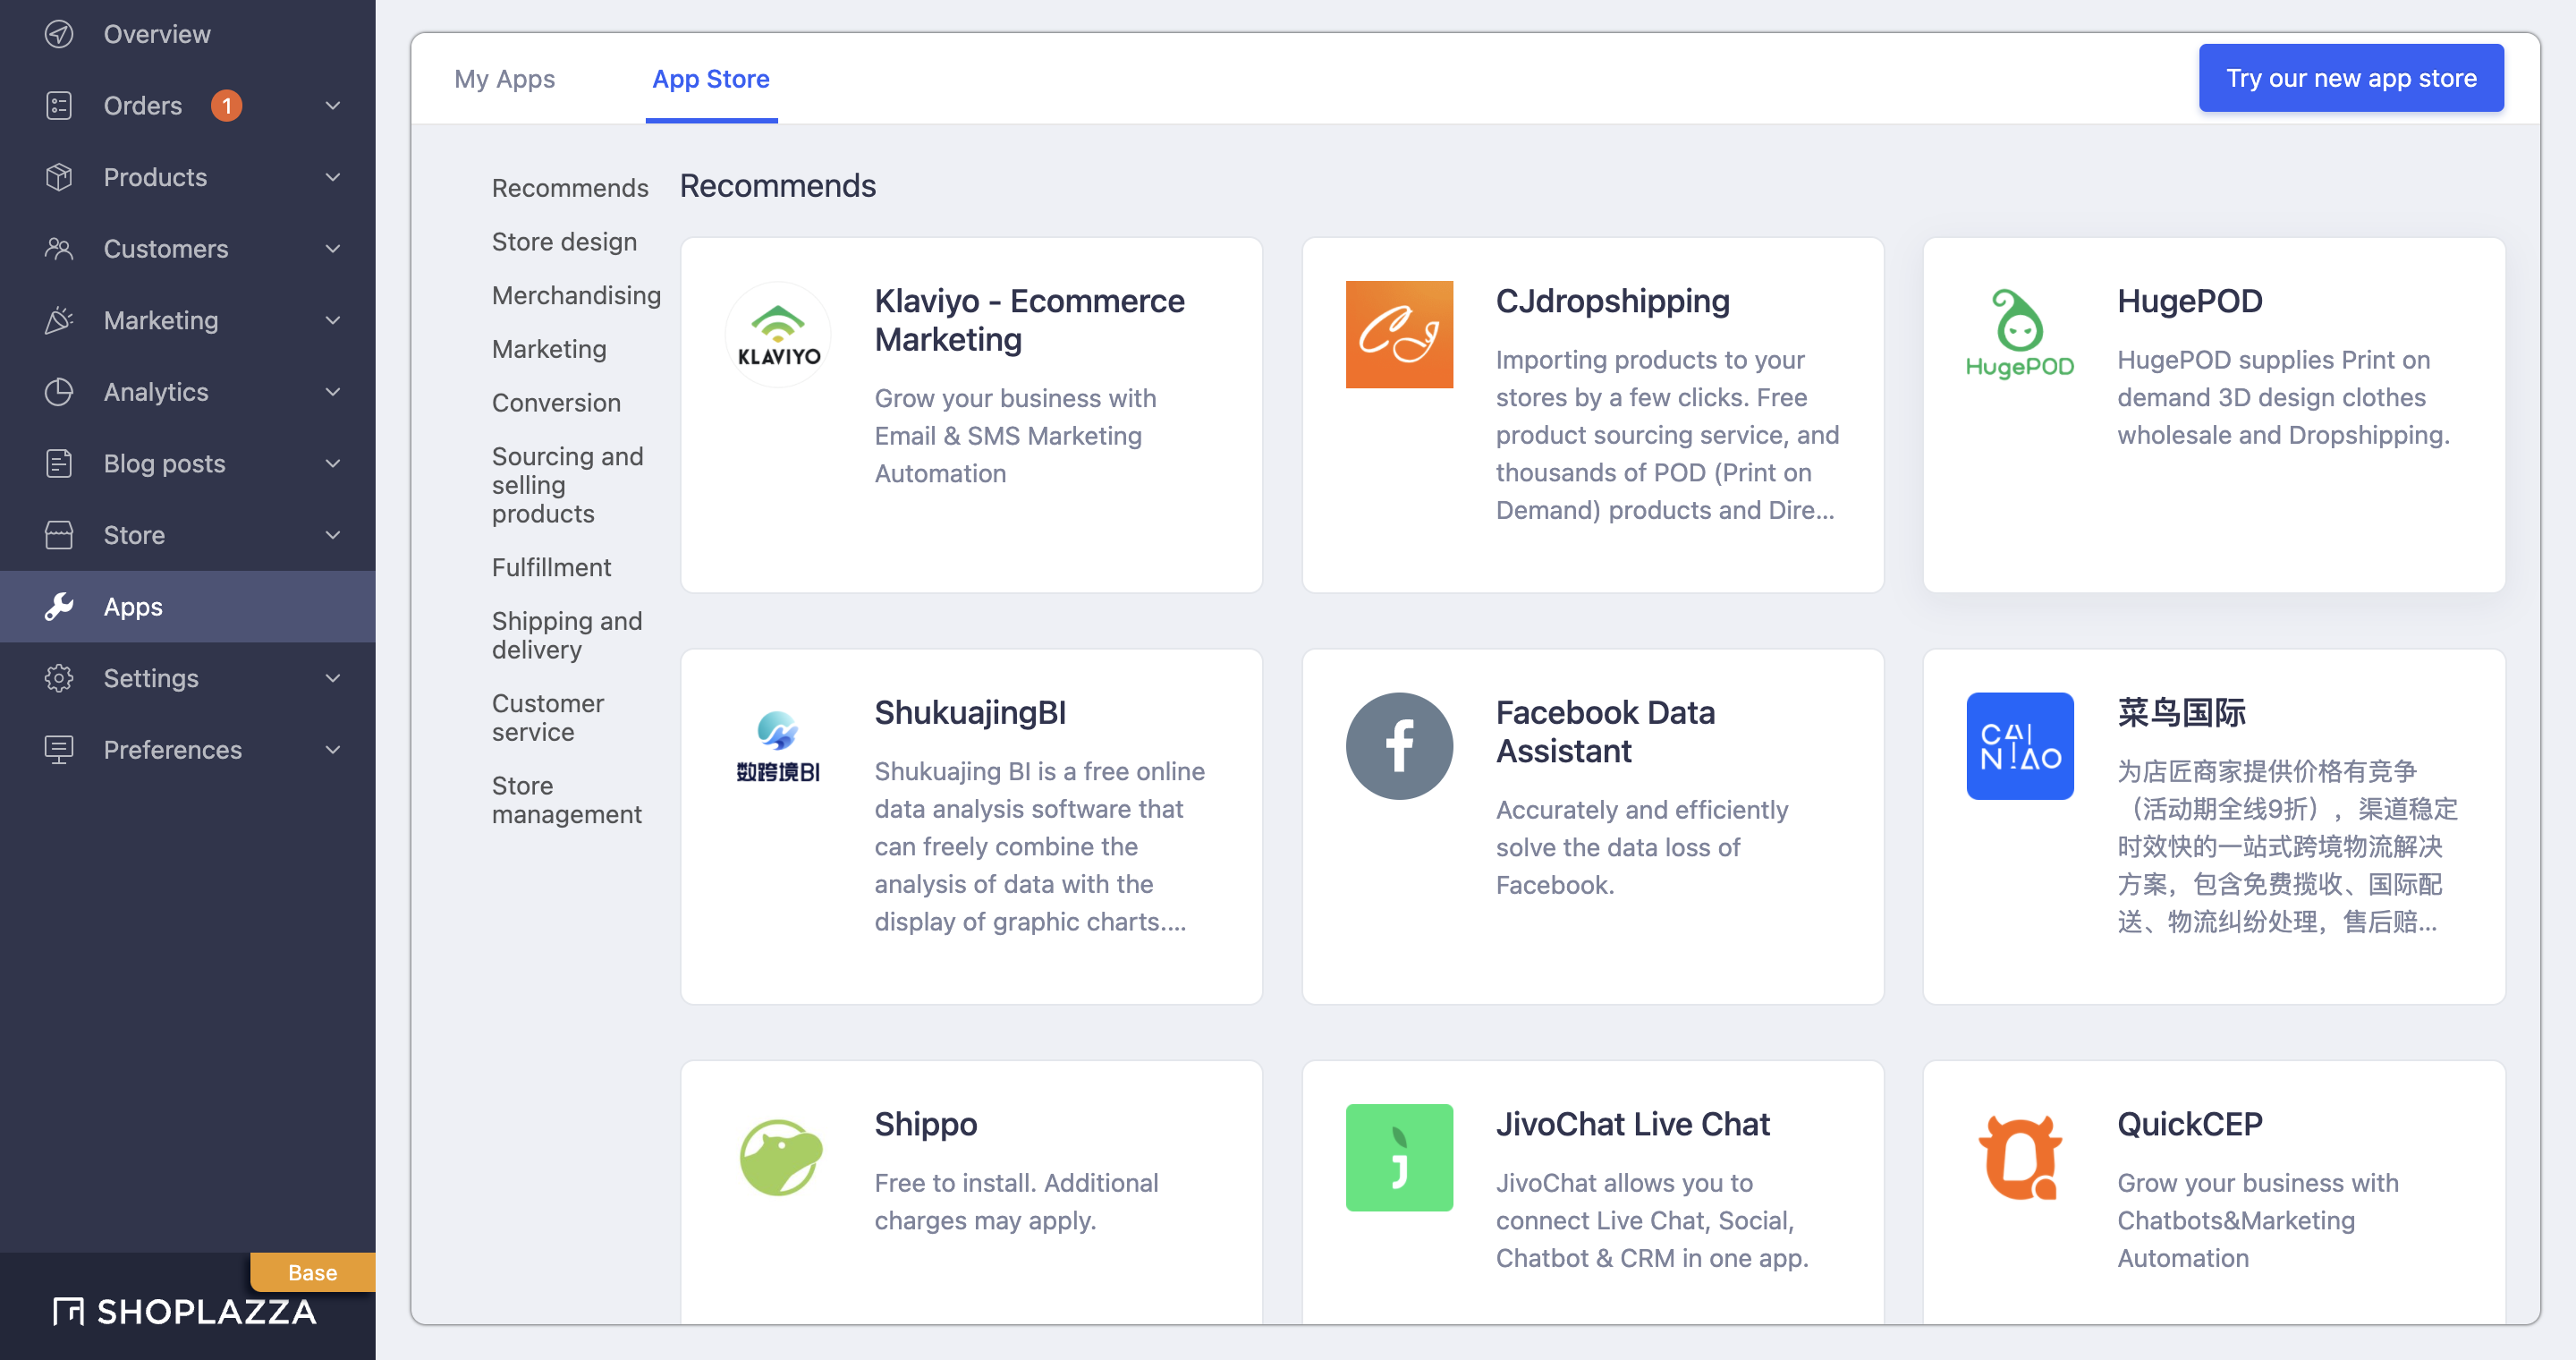Switch to the My Apps tab
The image size is (2576, 1360).
click(504, 79)
